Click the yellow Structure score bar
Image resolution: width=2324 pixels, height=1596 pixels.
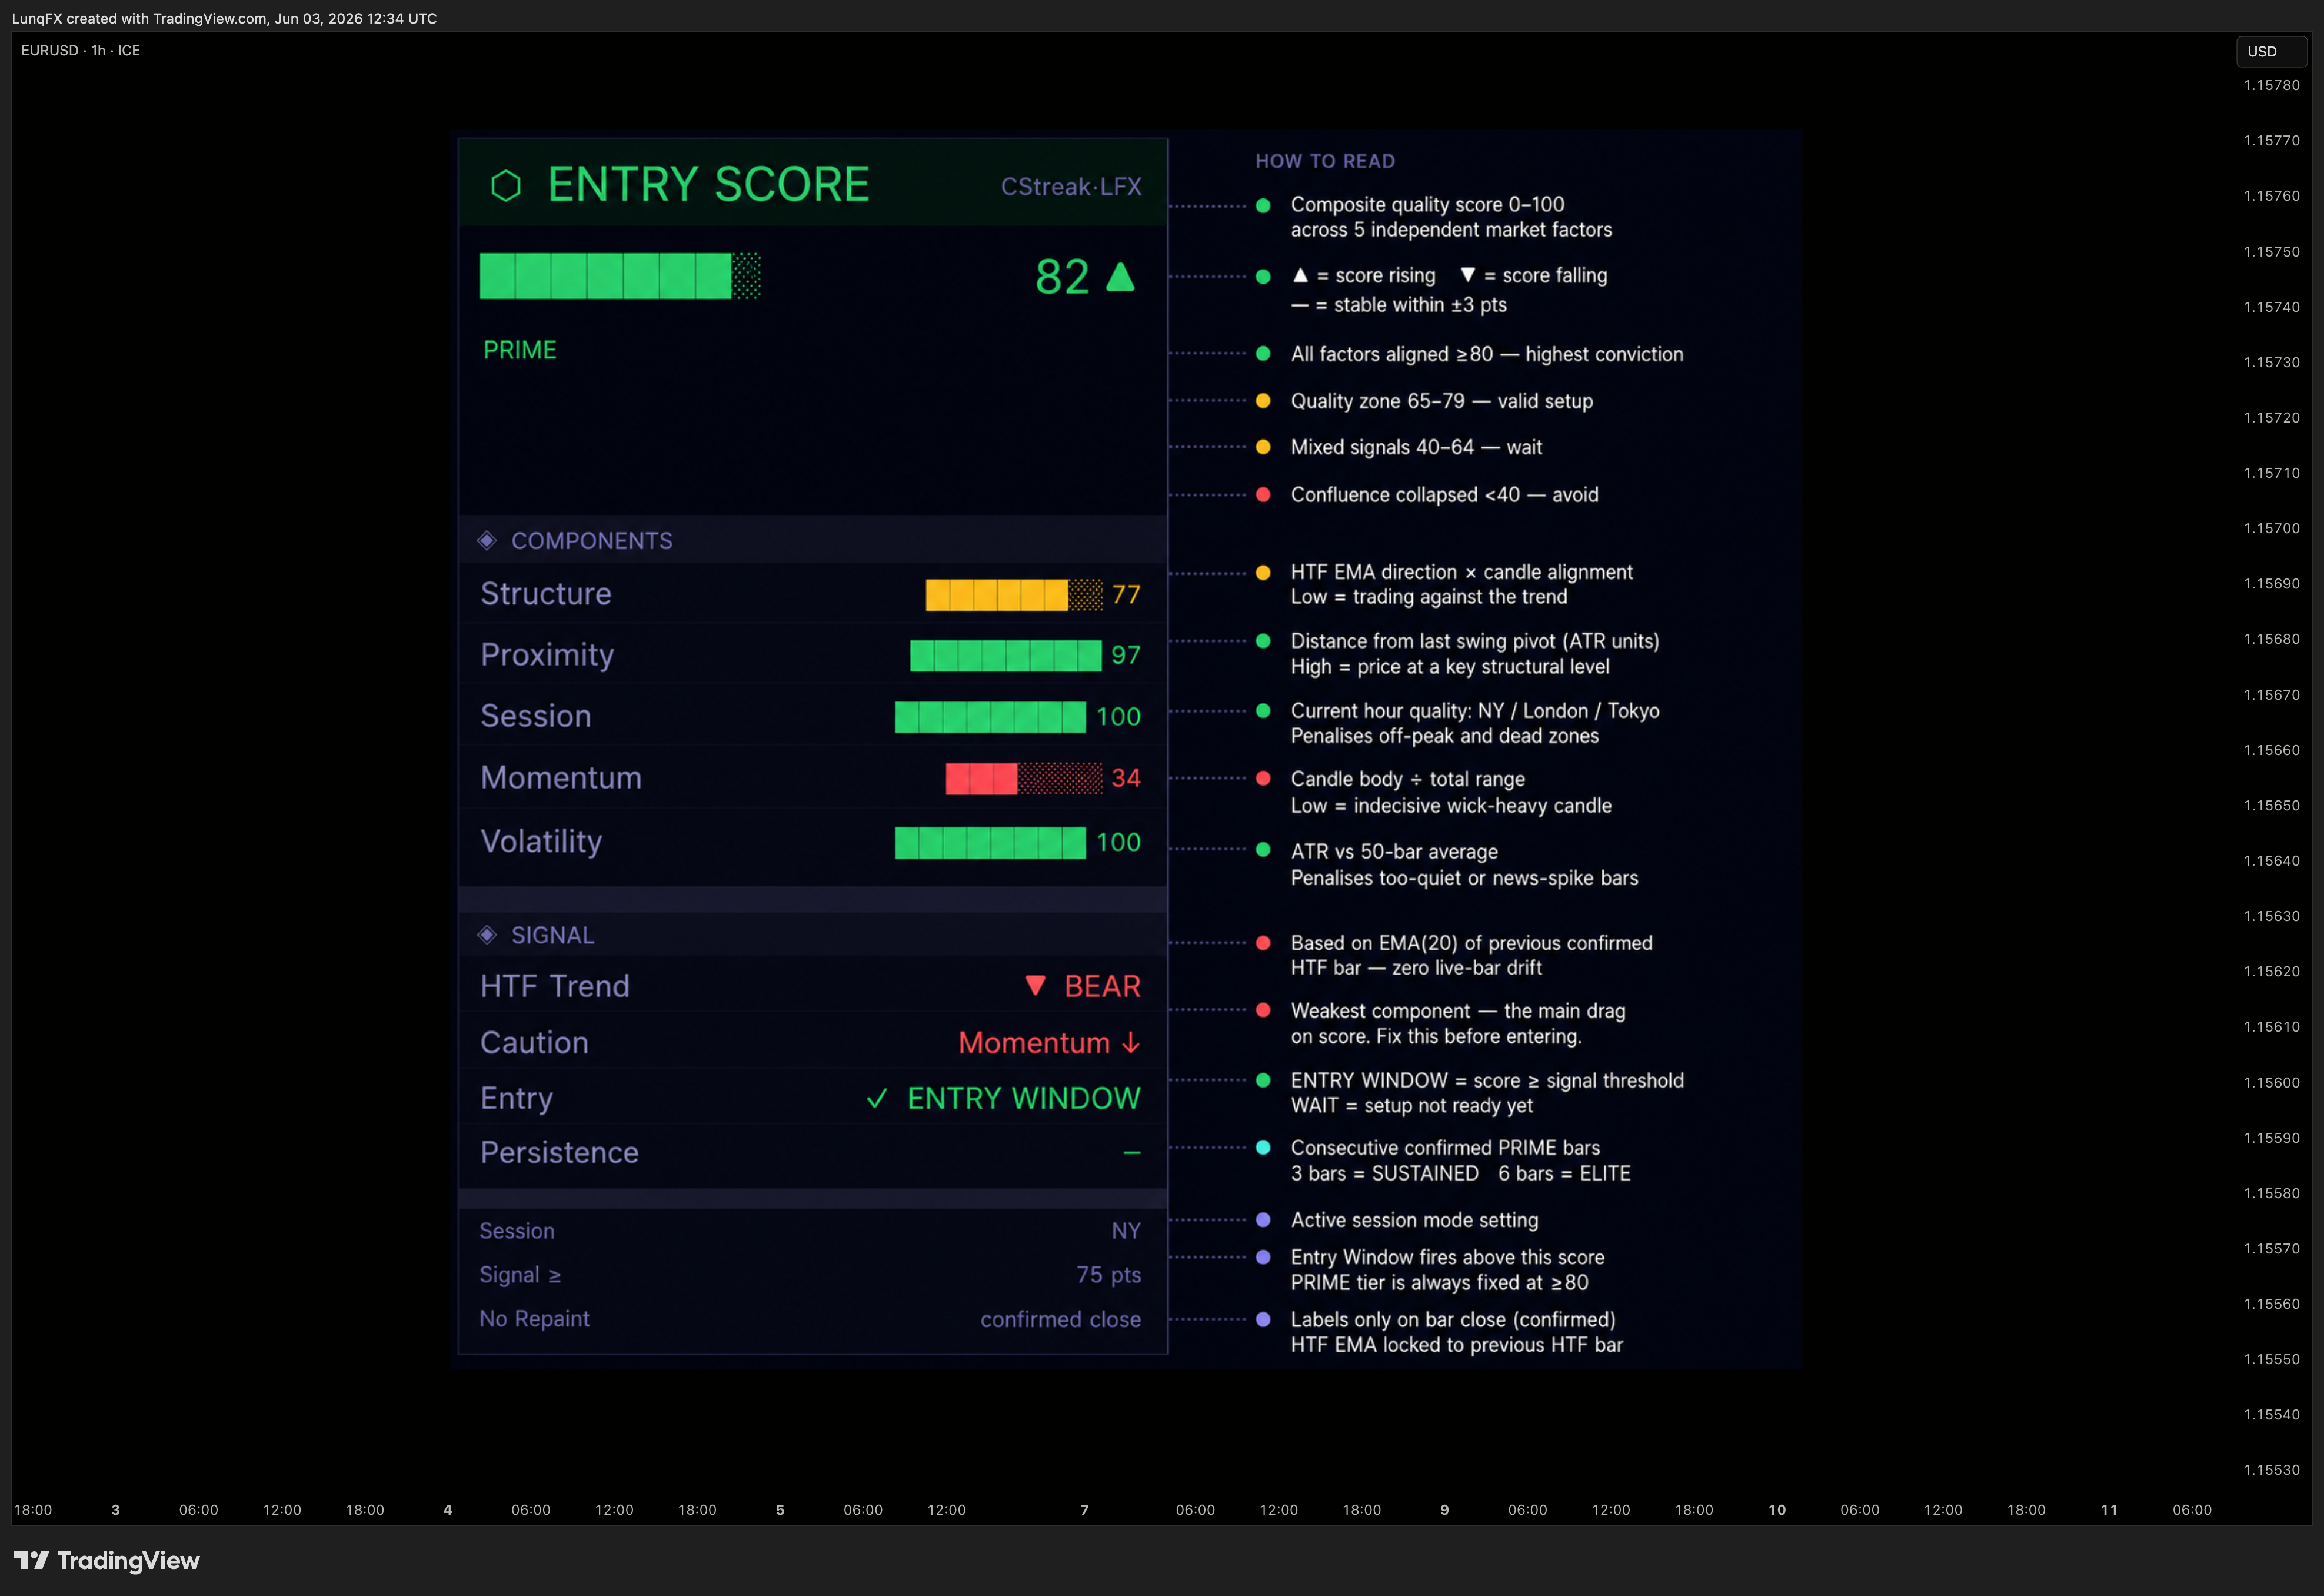click(1014, 595)
